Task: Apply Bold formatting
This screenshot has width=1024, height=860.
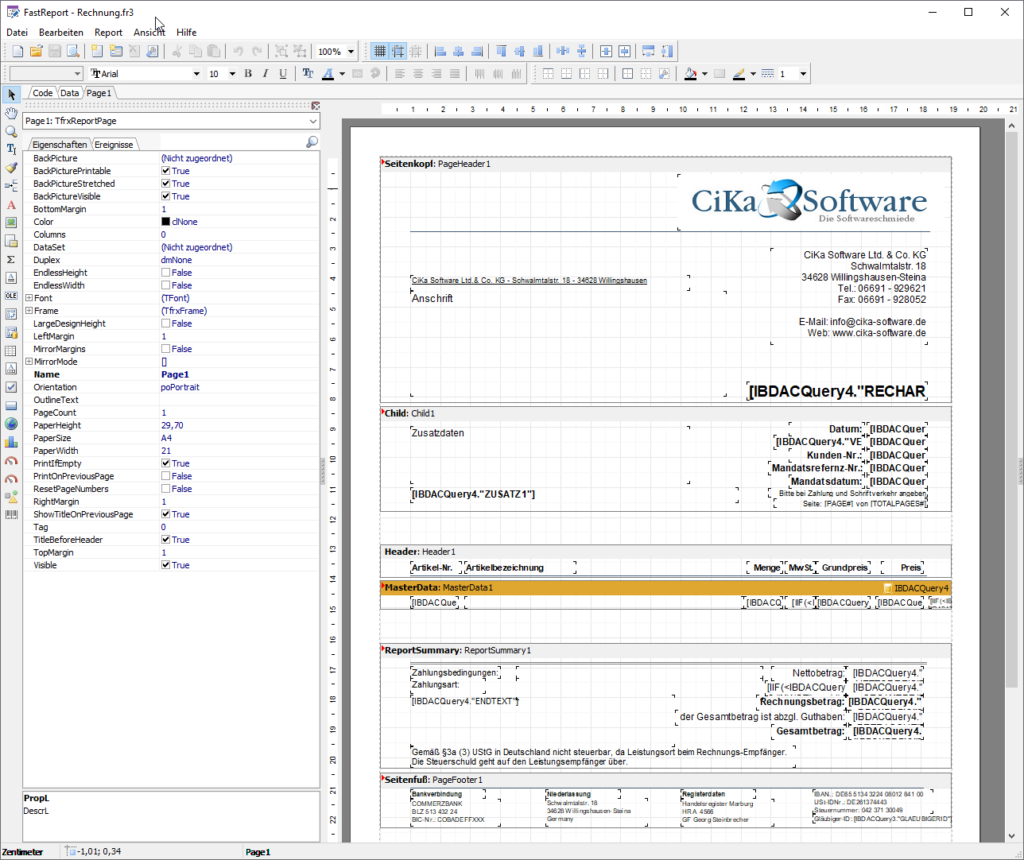Action: (248, 74)
